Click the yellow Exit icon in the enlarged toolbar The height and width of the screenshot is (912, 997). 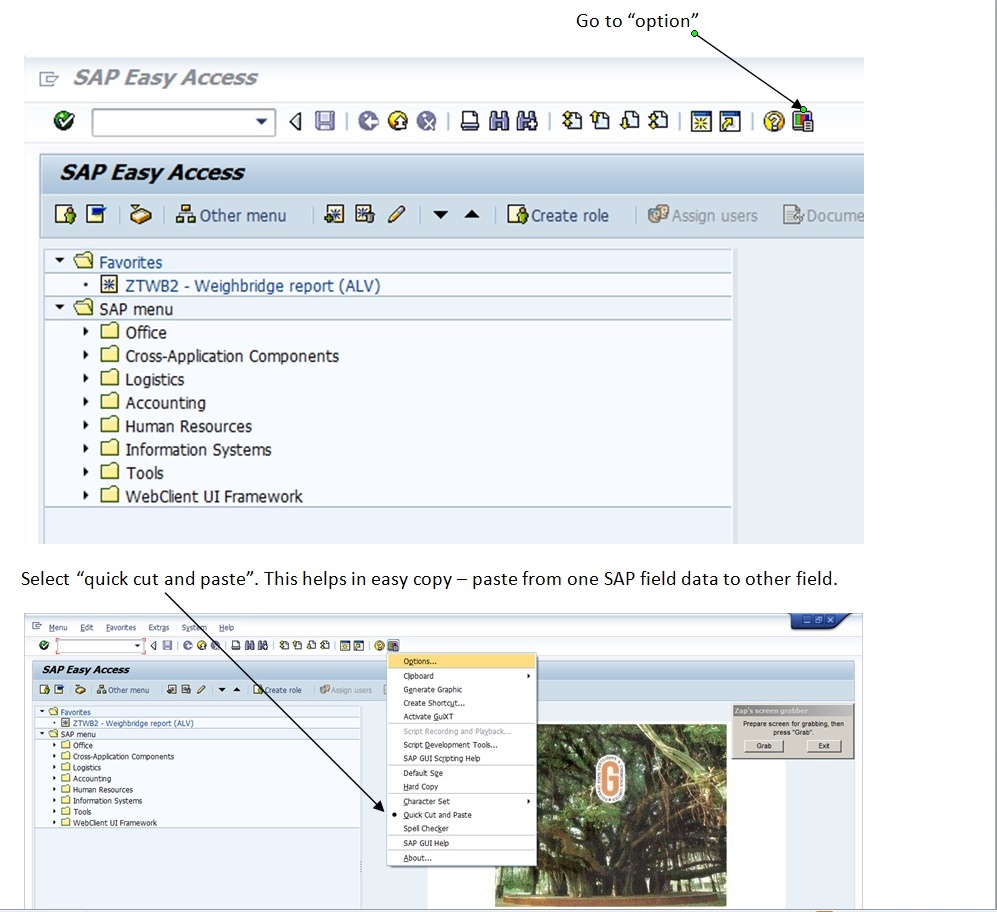click(x=398, y=121)
